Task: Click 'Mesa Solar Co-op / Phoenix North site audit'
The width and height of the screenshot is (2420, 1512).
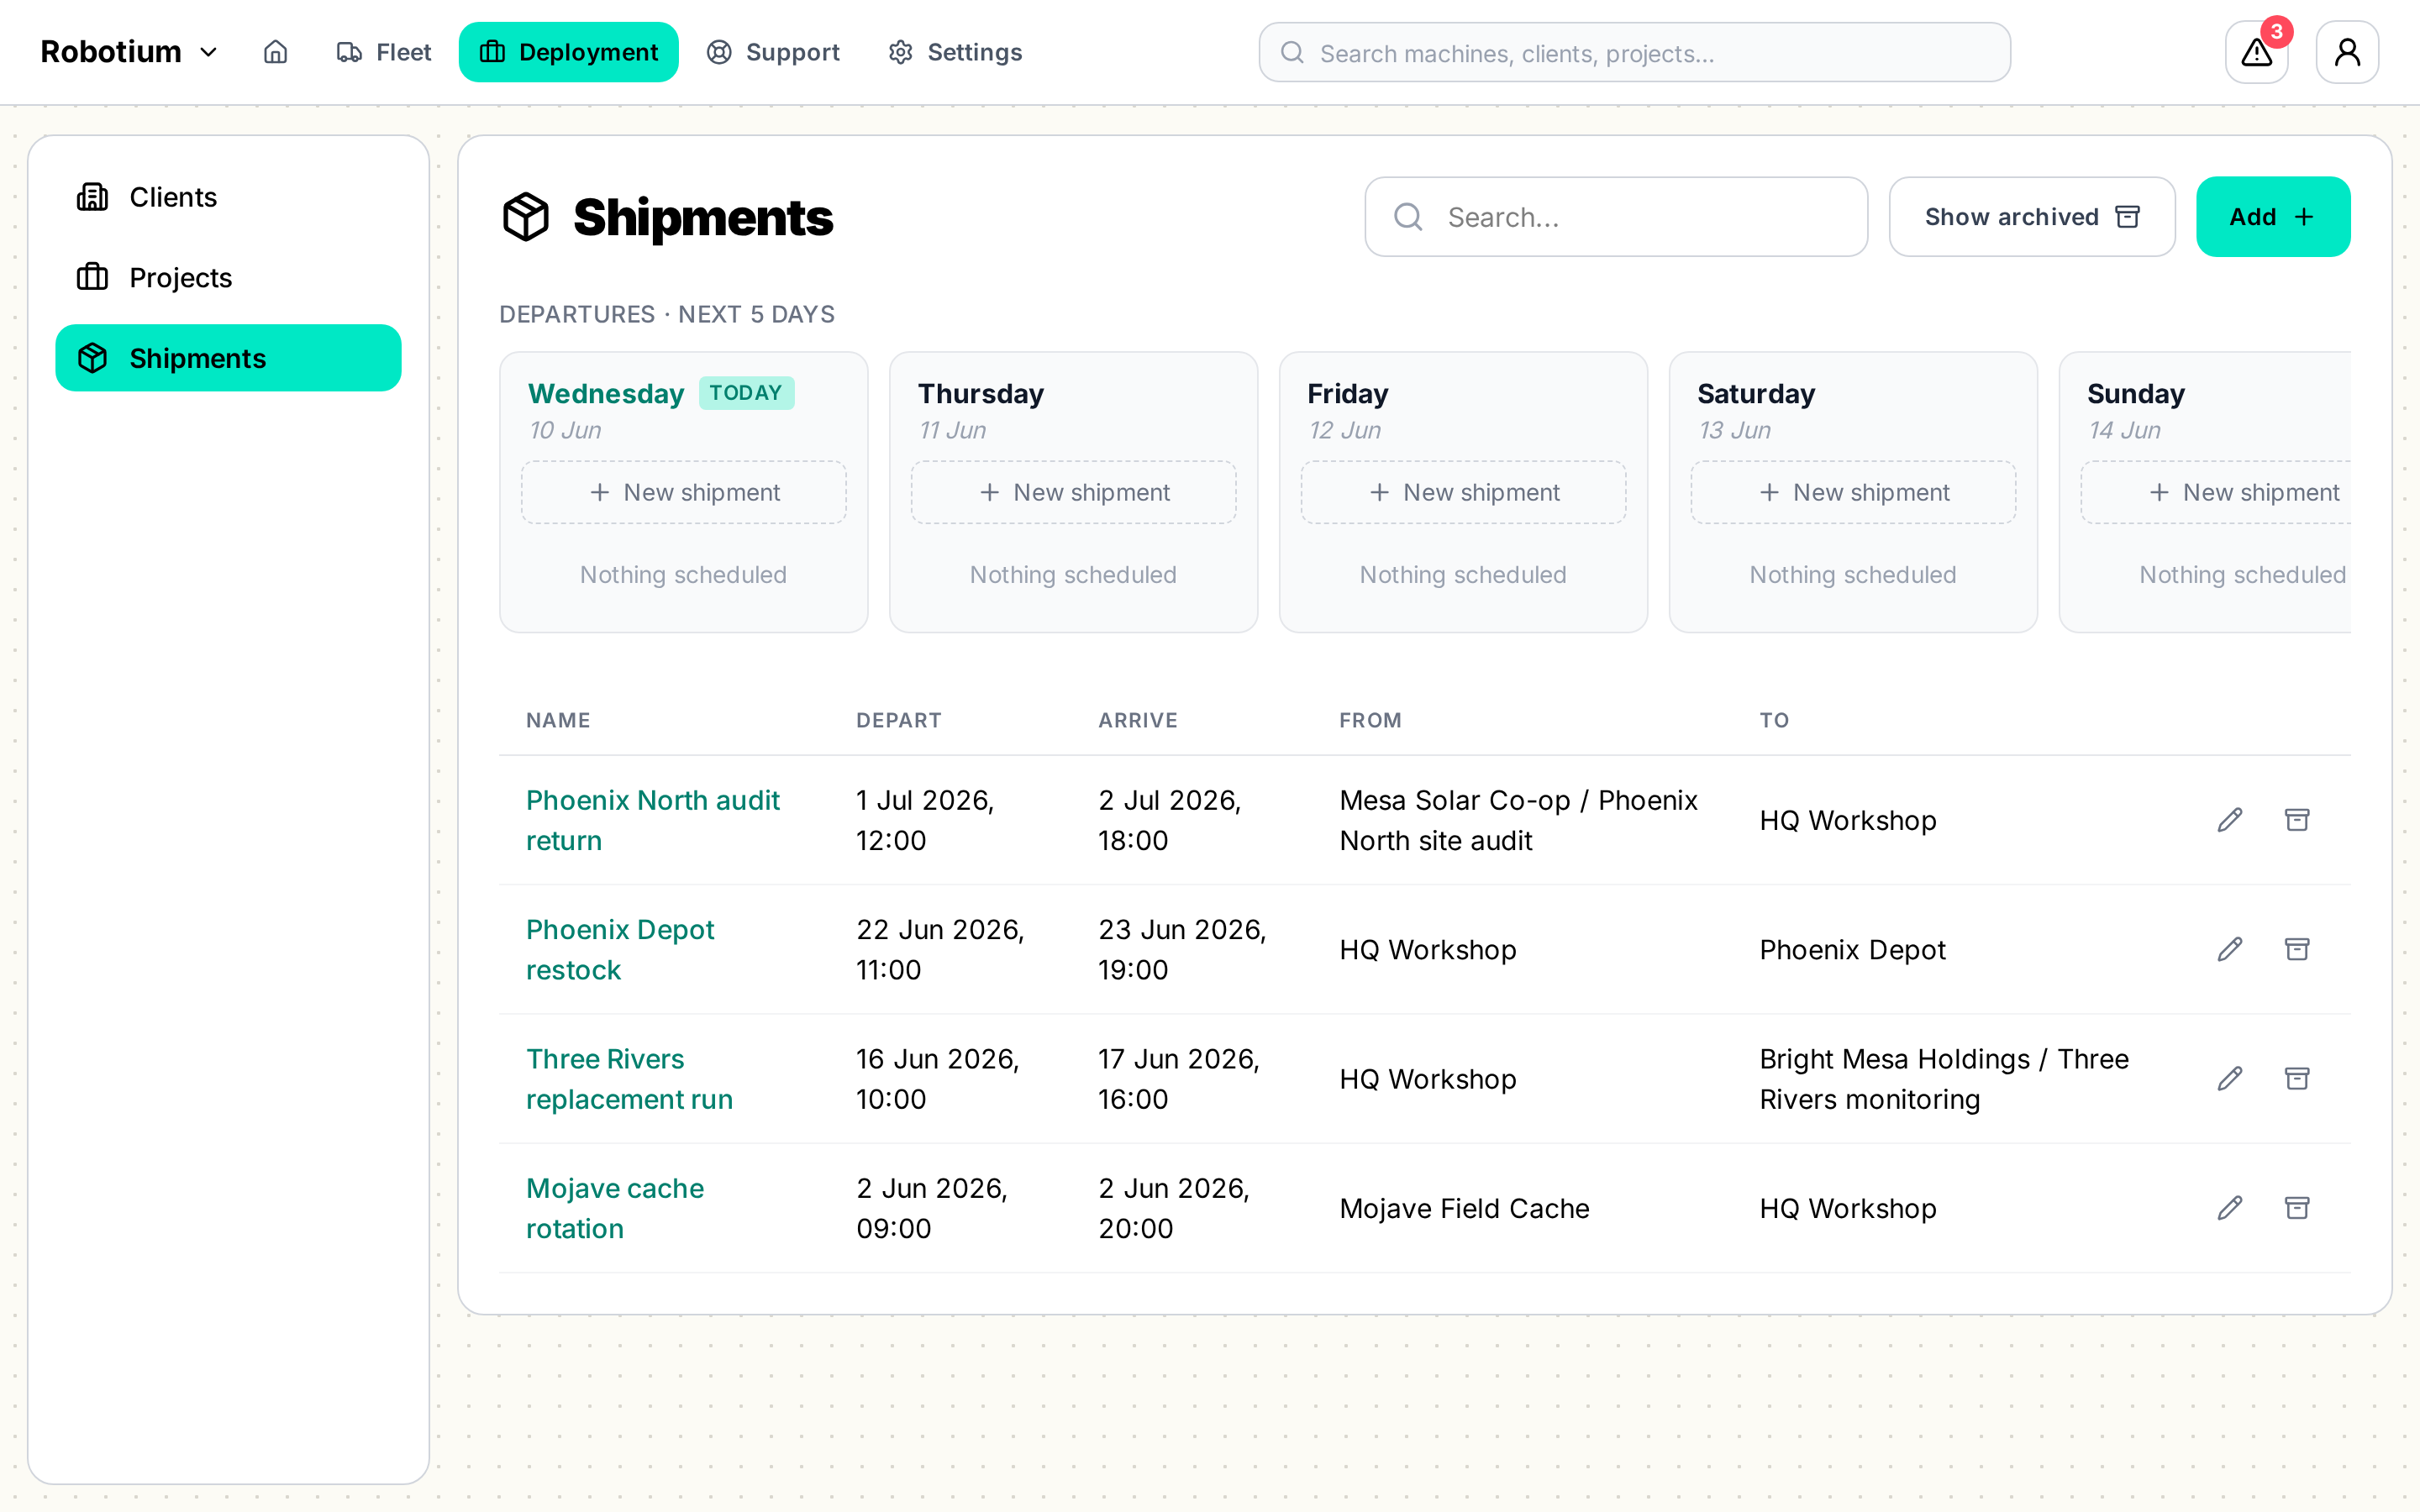Action: coord(1518,820)
